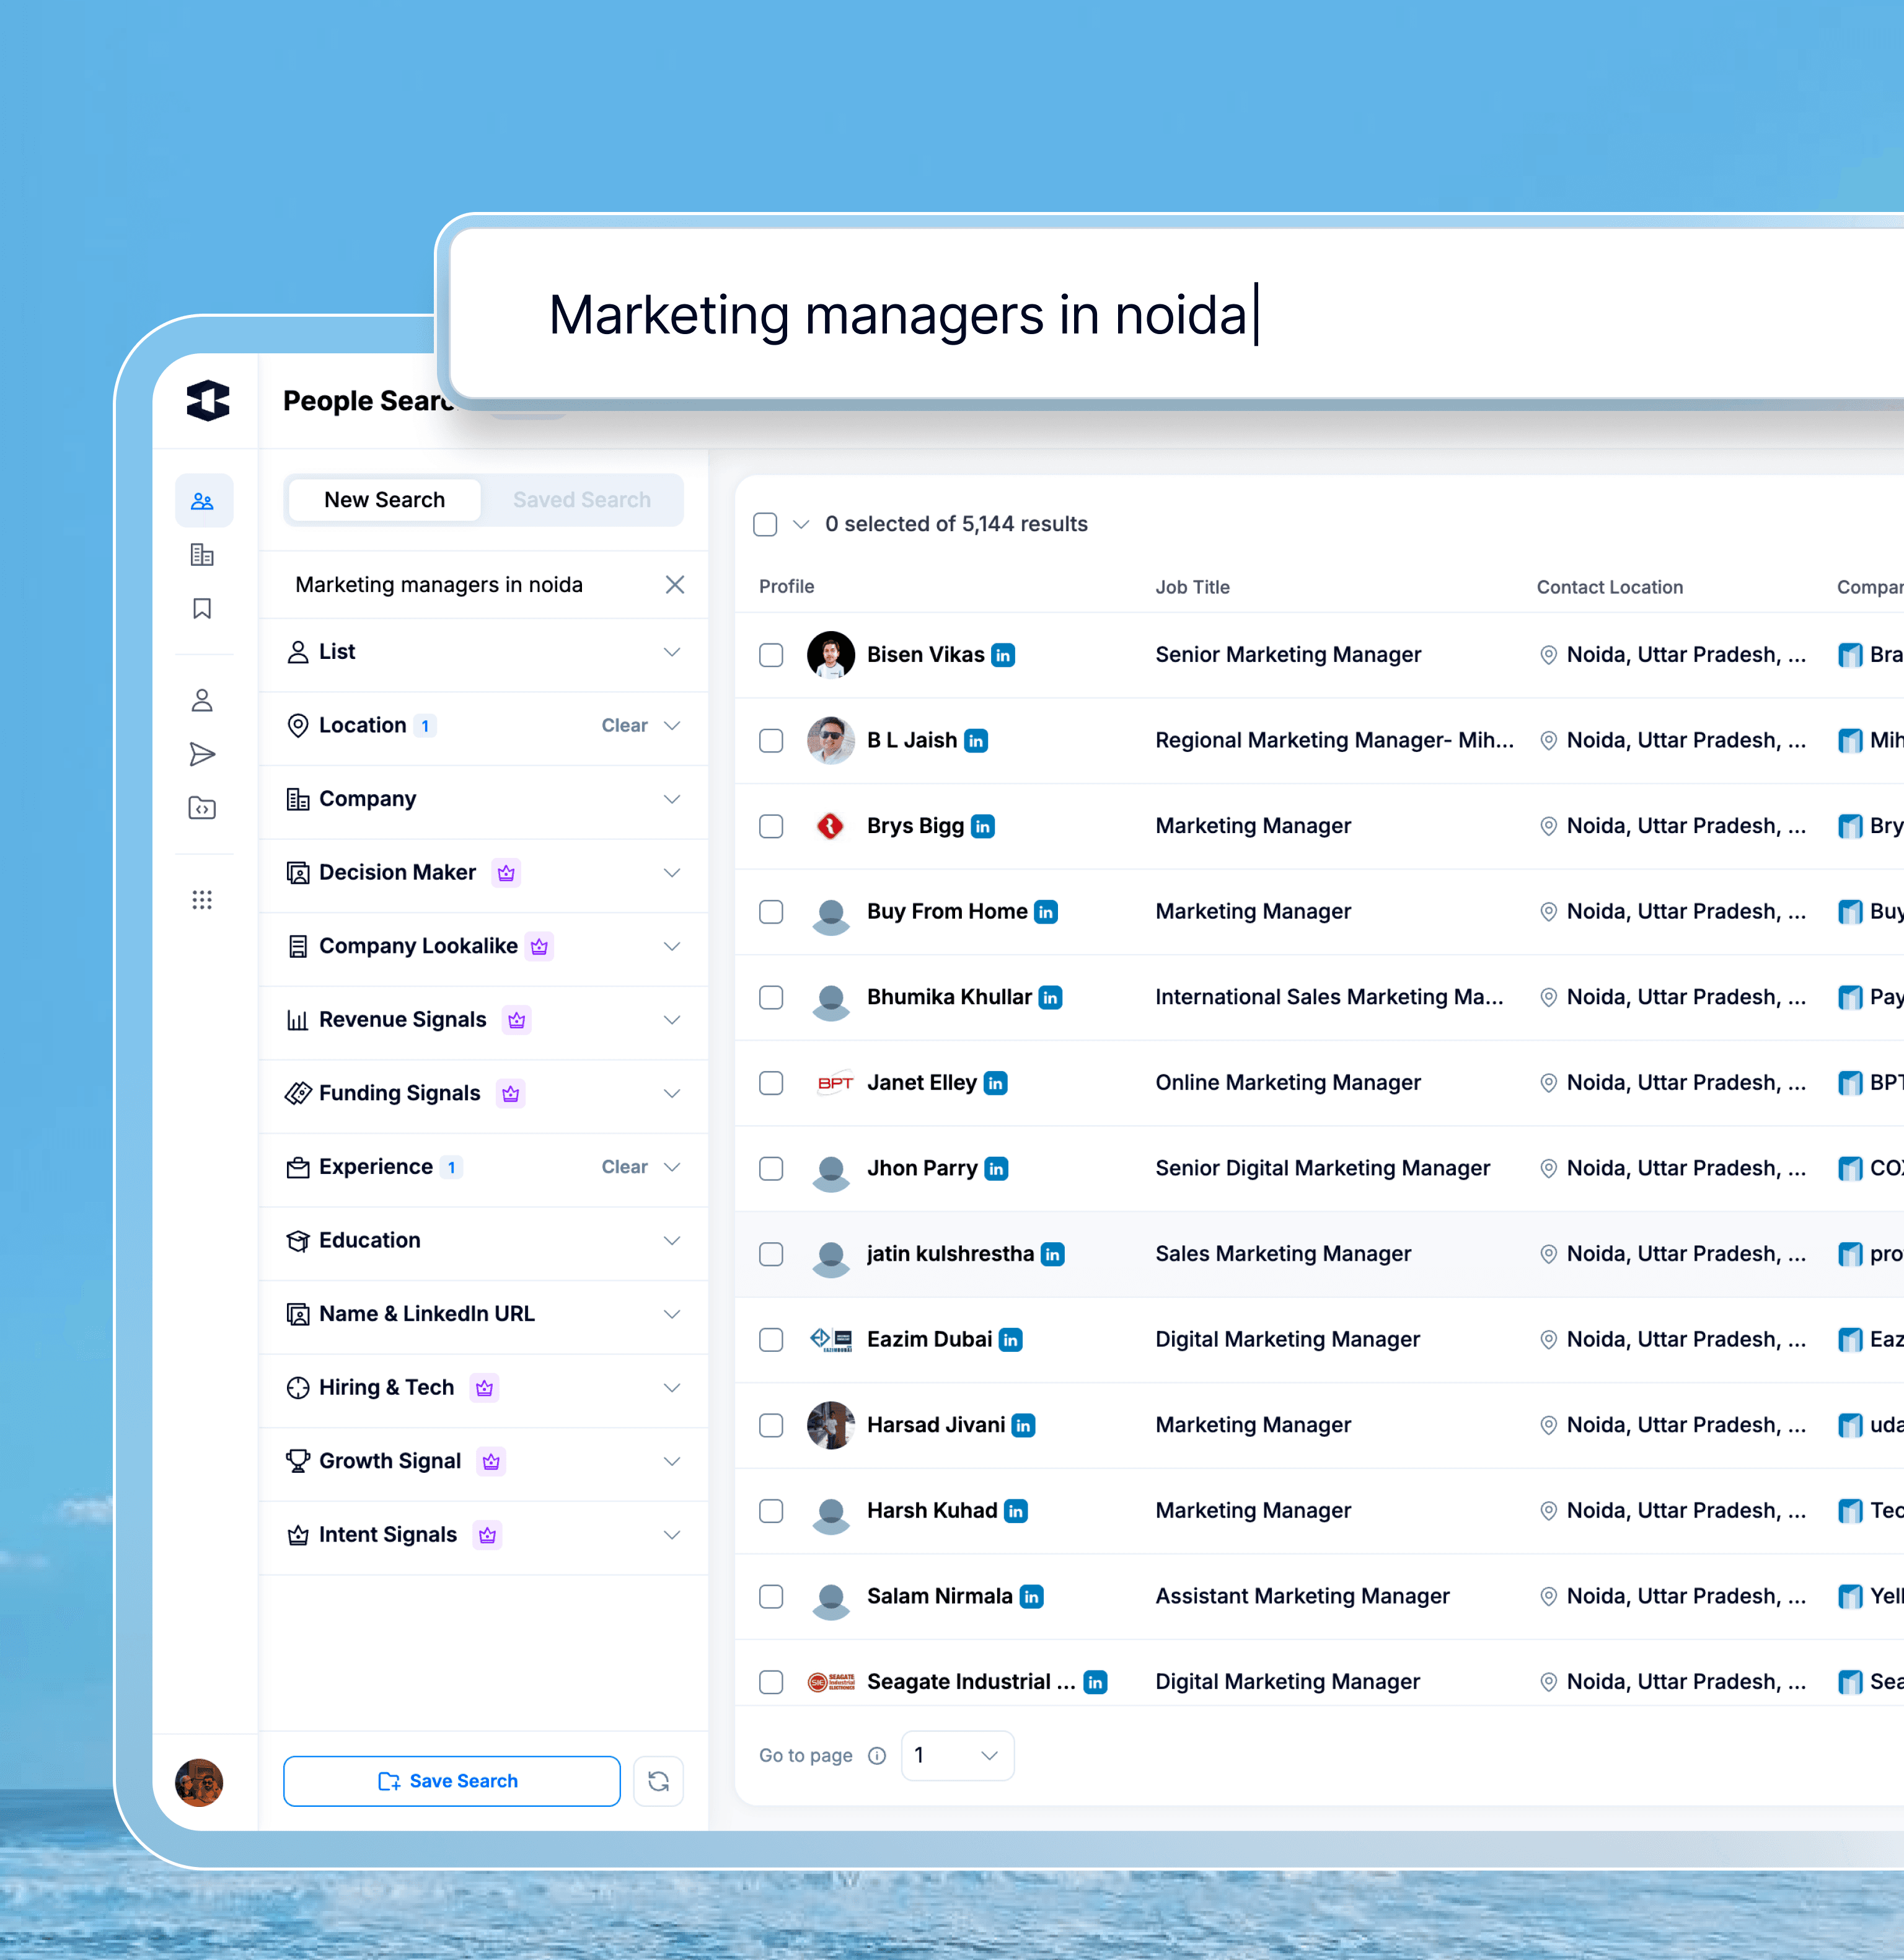
Task: Click the user avatar at bottom left
Action: coord(199,1782)
